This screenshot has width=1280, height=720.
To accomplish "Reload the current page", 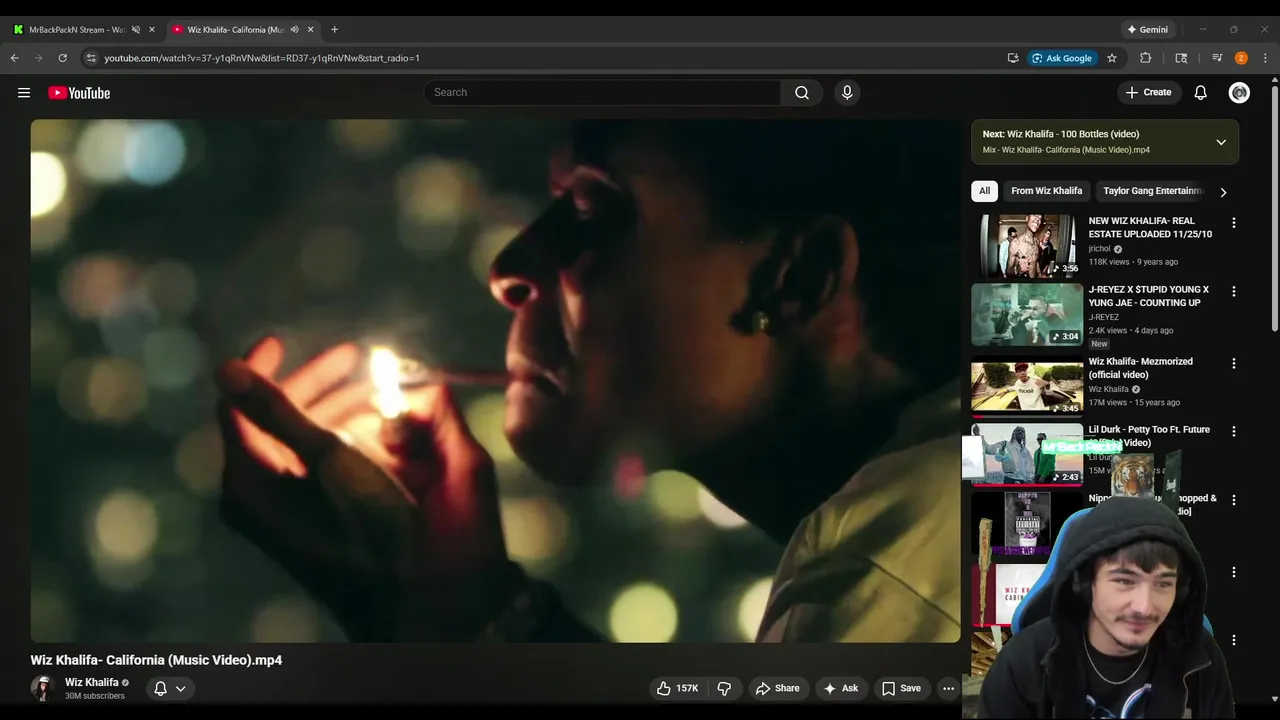I will 62,58.
